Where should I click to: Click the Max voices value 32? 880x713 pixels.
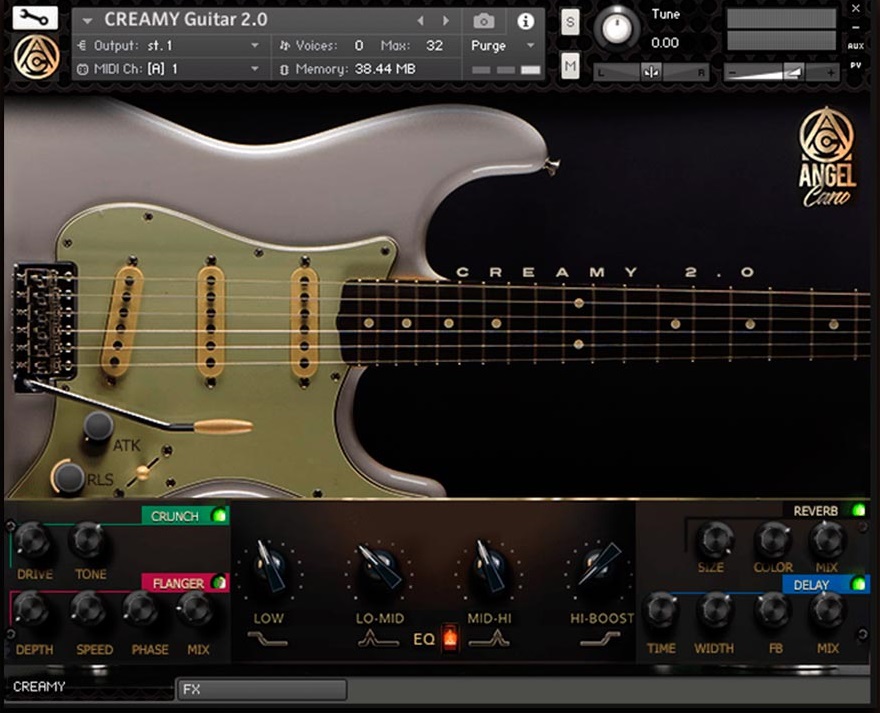tap(434, 46)
